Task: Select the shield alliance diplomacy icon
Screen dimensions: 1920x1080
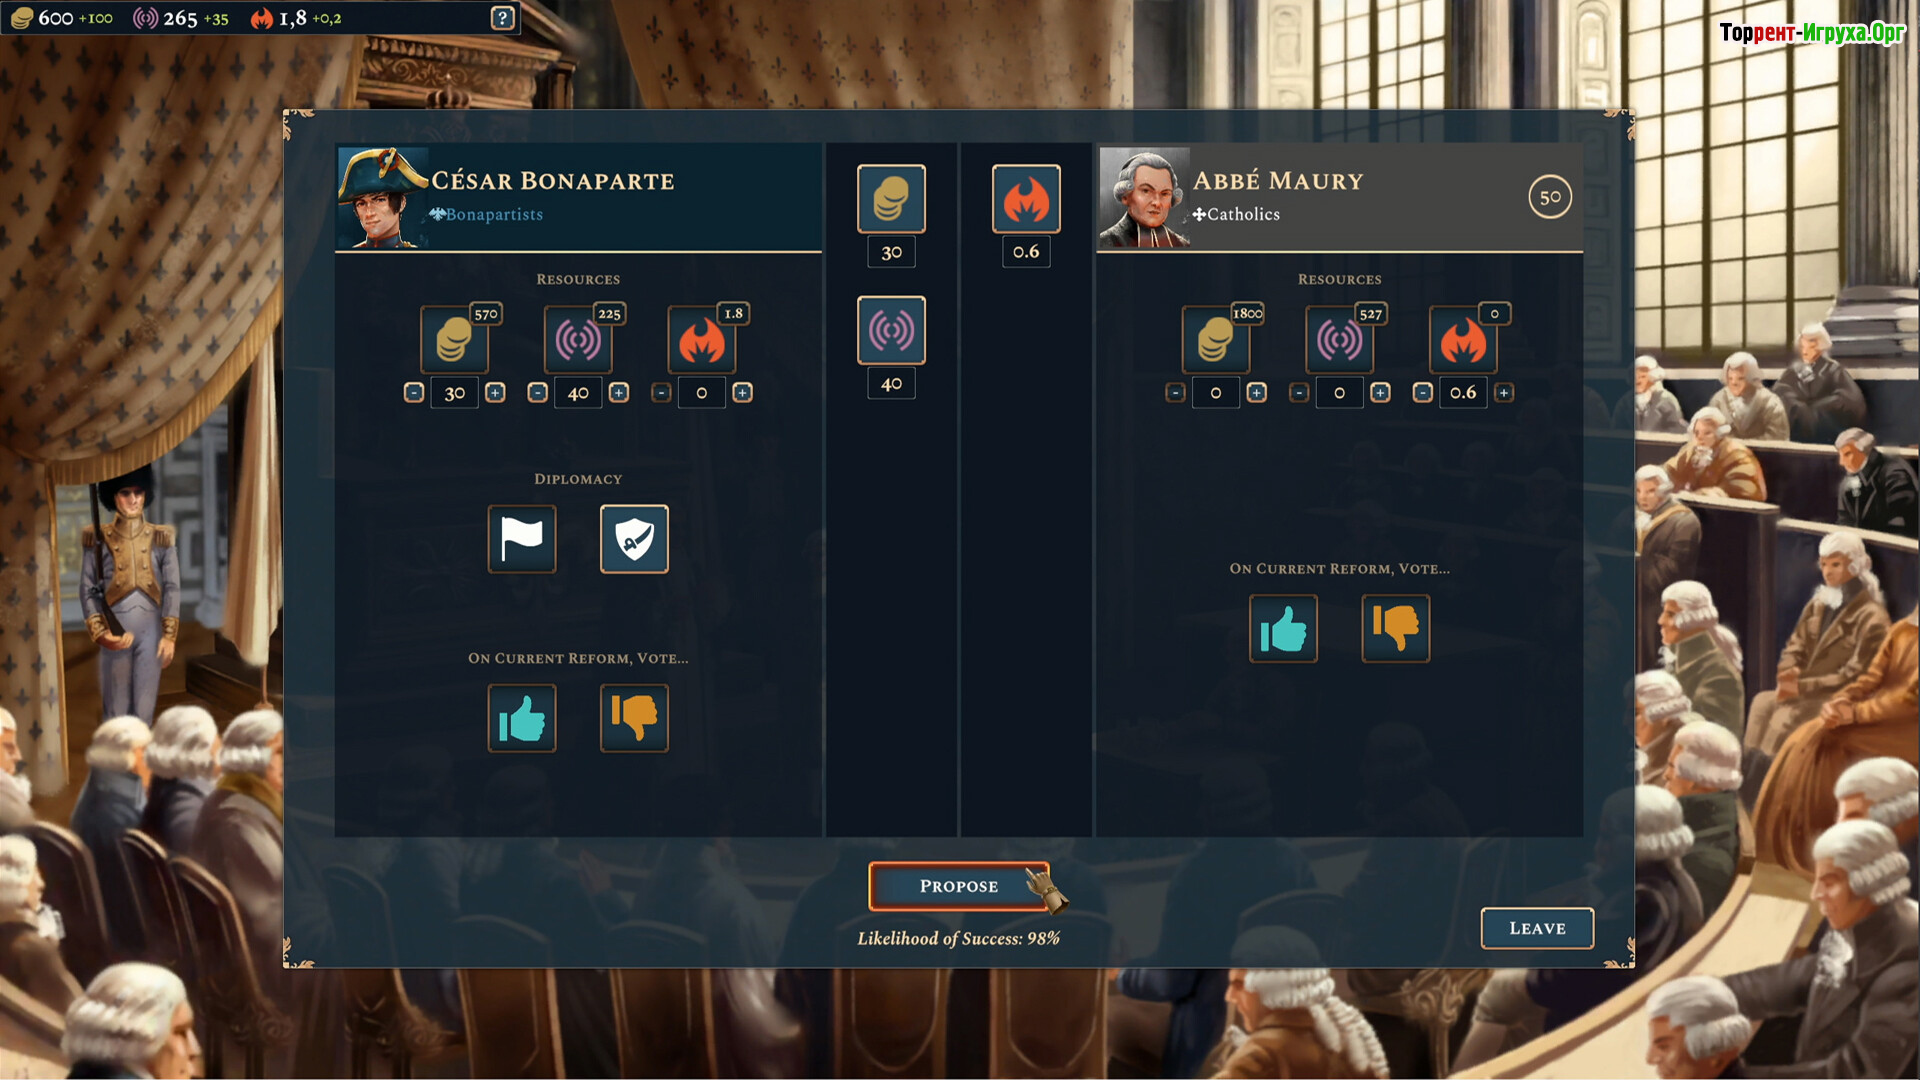Action: point(634,539)
